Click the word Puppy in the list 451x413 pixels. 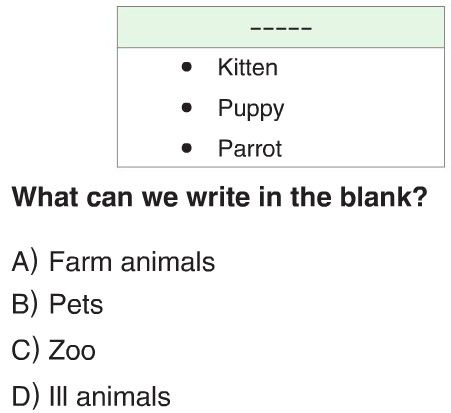[x=251, y=109]
